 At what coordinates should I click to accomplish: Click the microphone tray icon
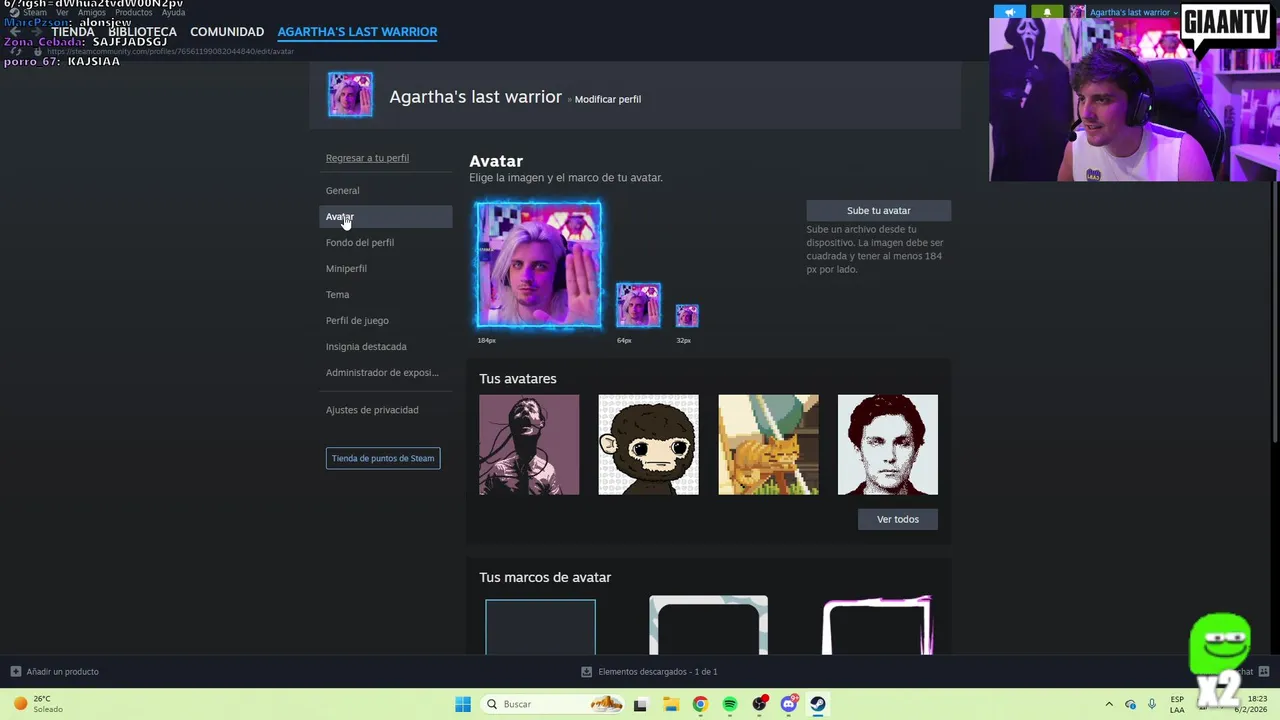click(1152, 704)
